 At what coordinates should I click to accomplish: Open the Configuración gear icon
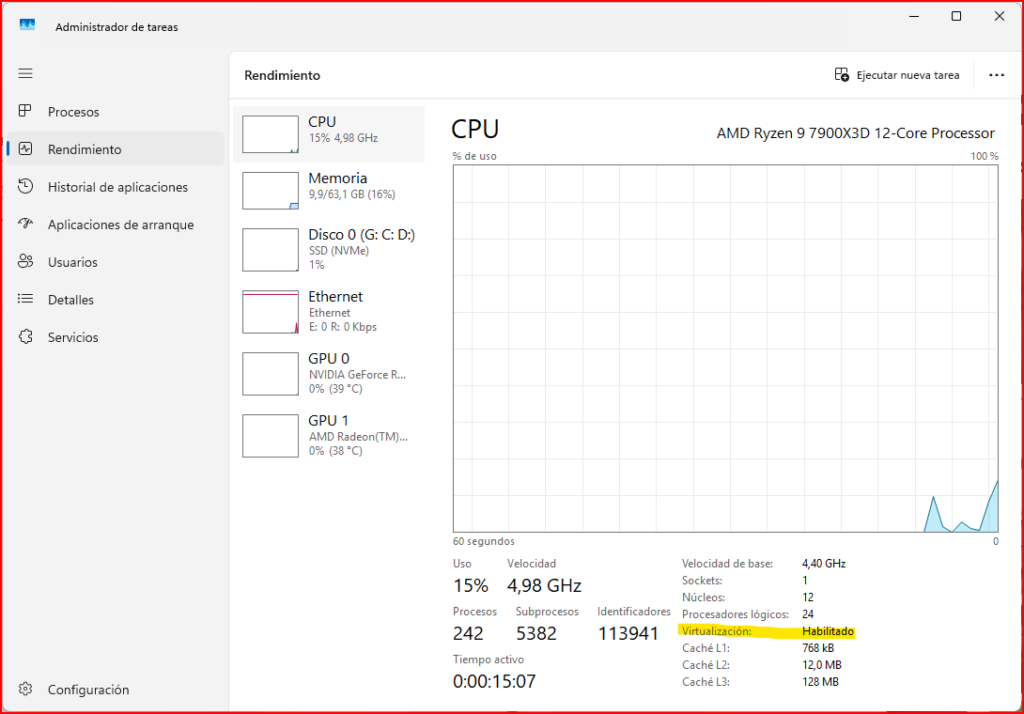26,689
